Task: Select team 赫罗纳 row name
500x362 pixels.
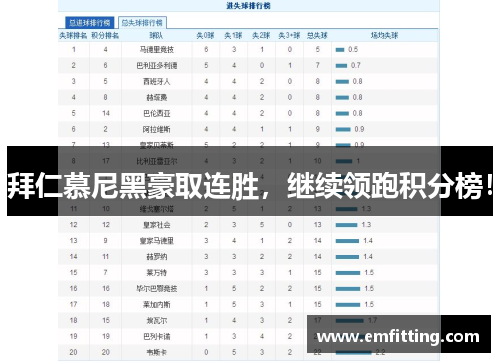Action: [156, 257]
